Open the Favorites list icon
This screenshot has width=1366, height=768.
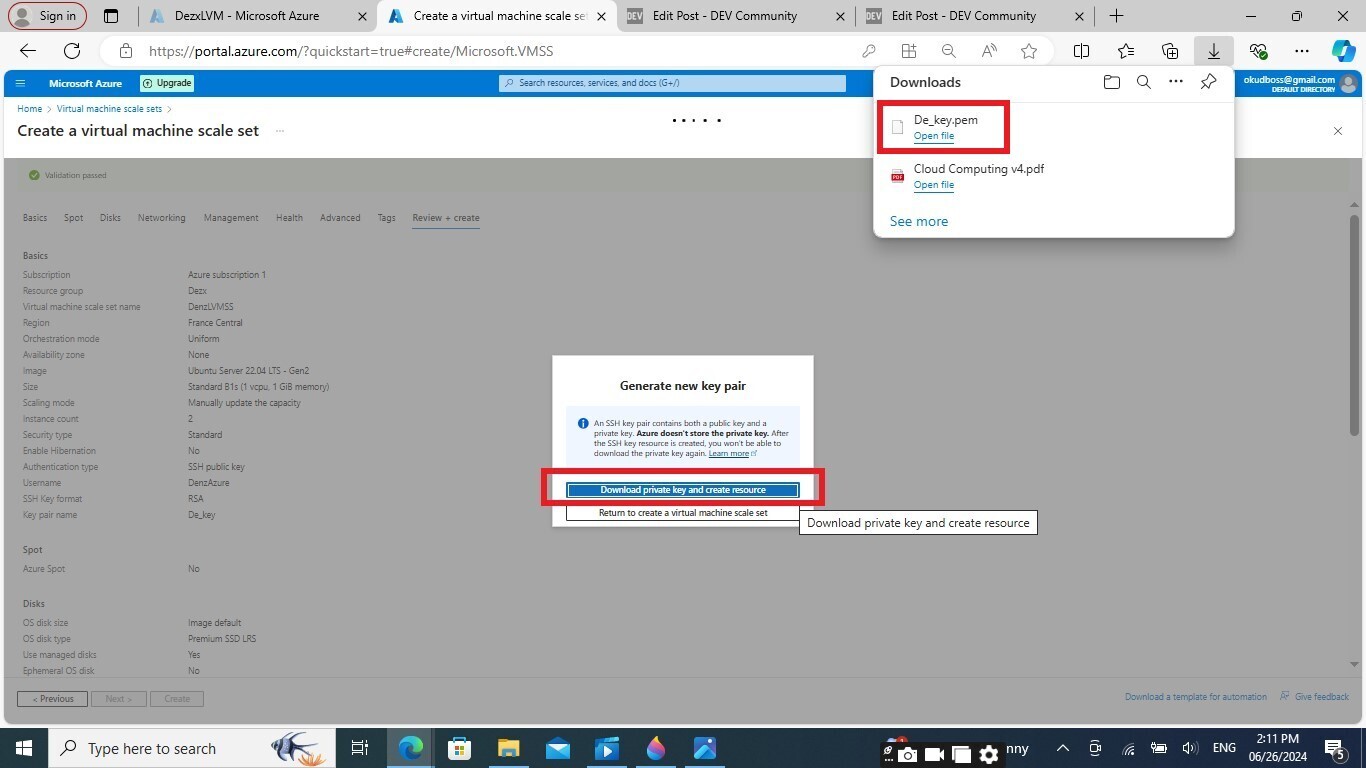click(1126, 51)
